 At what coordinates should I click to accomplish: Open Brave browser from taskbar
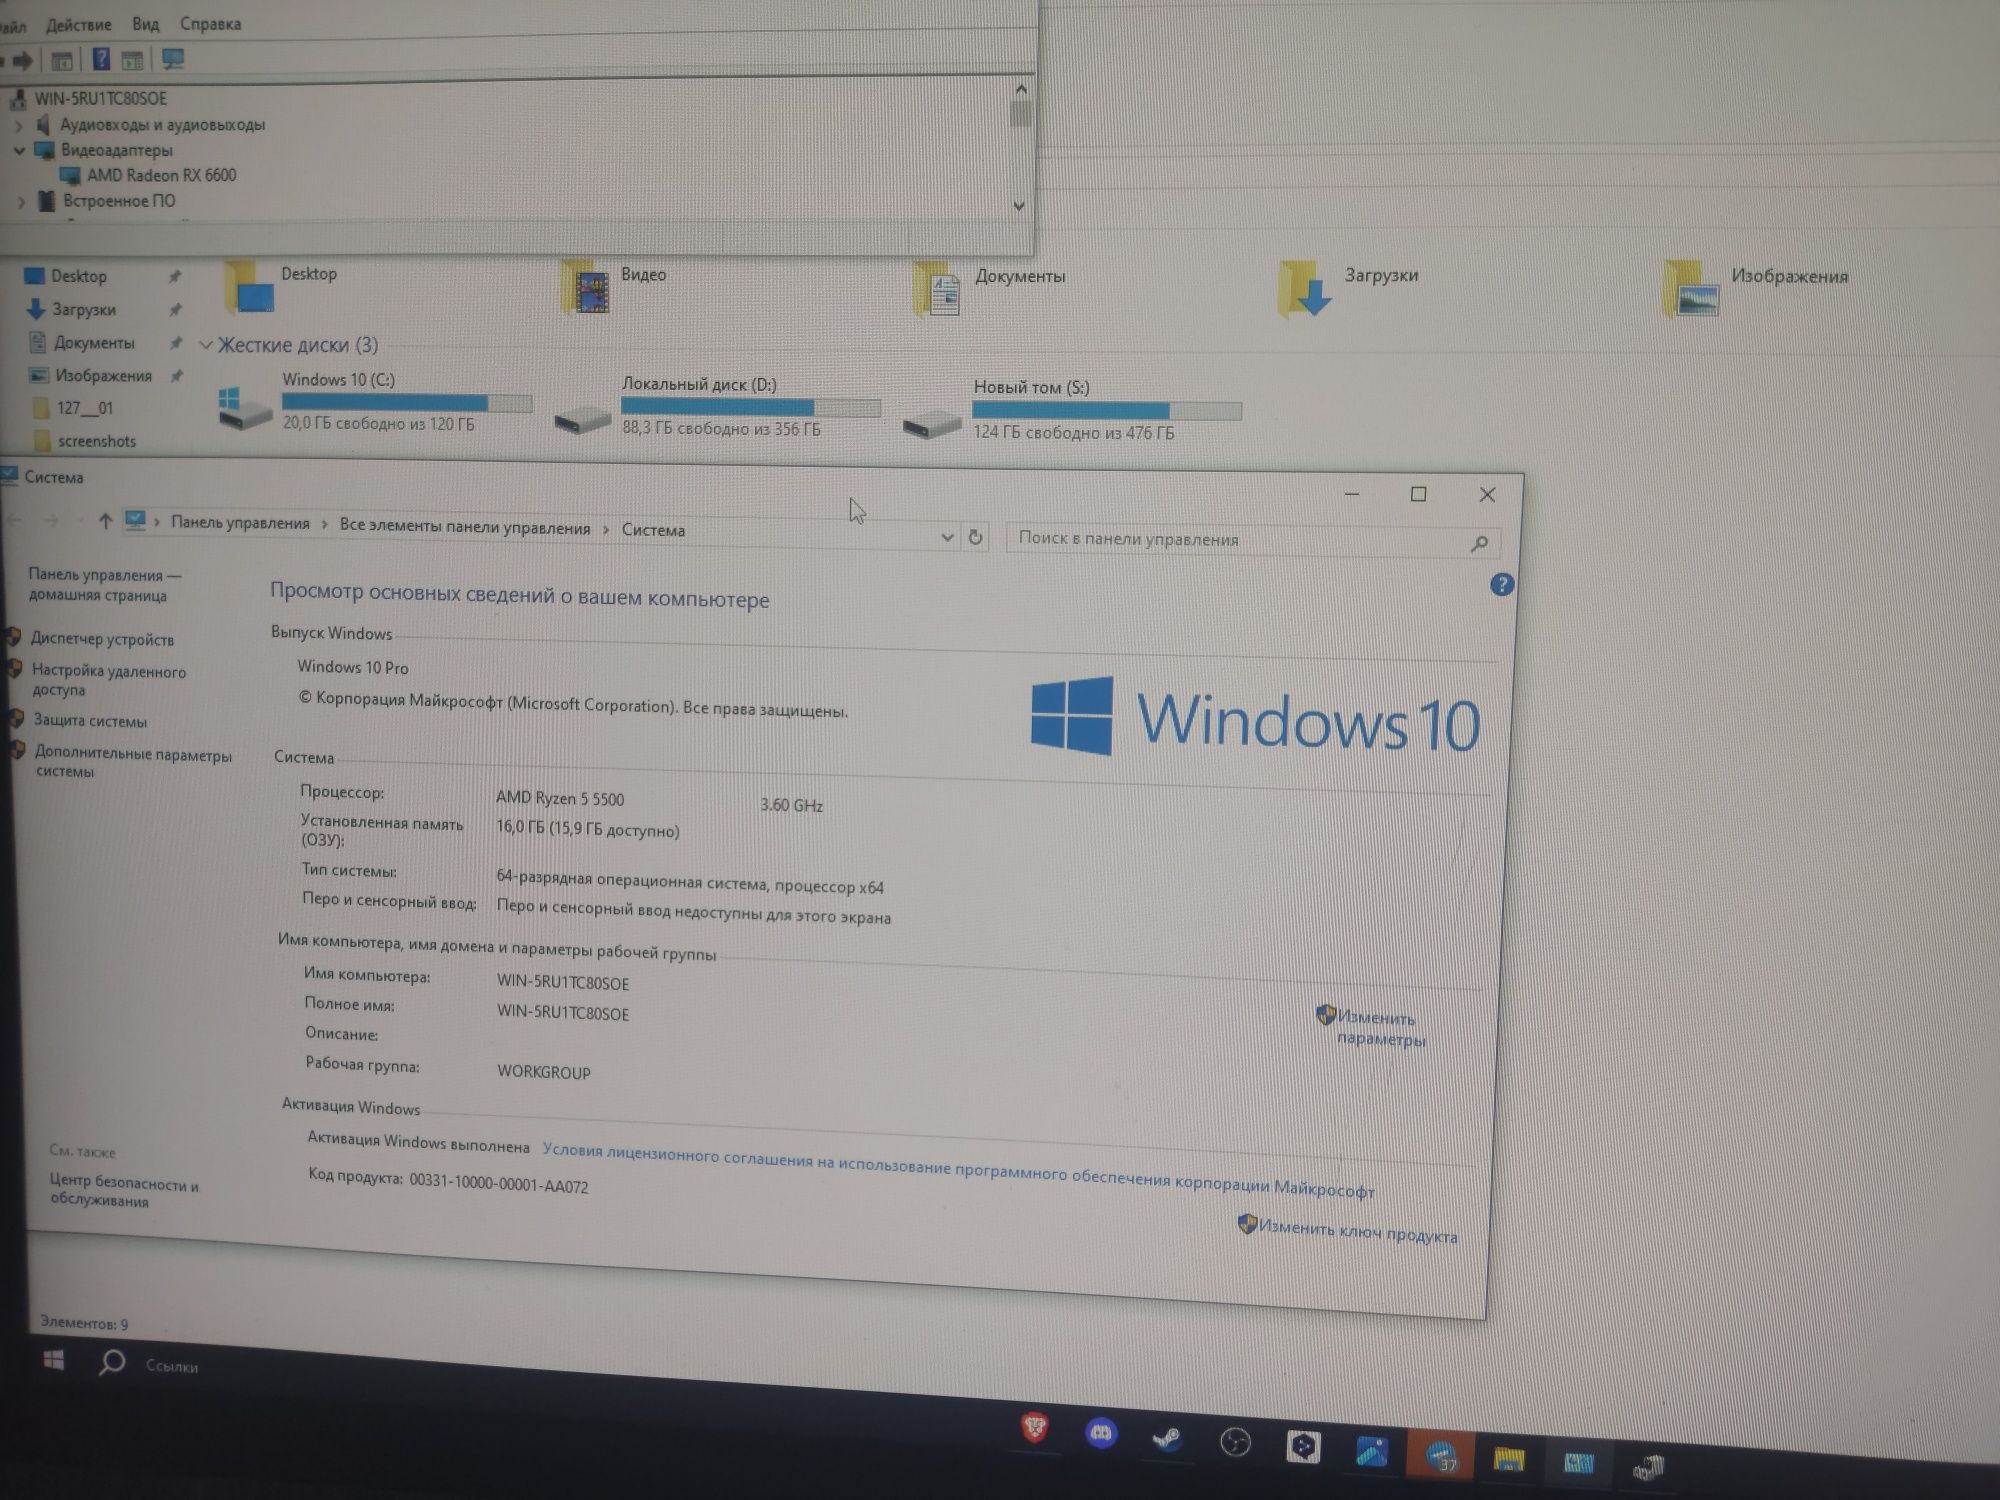click(1035, 1427)
